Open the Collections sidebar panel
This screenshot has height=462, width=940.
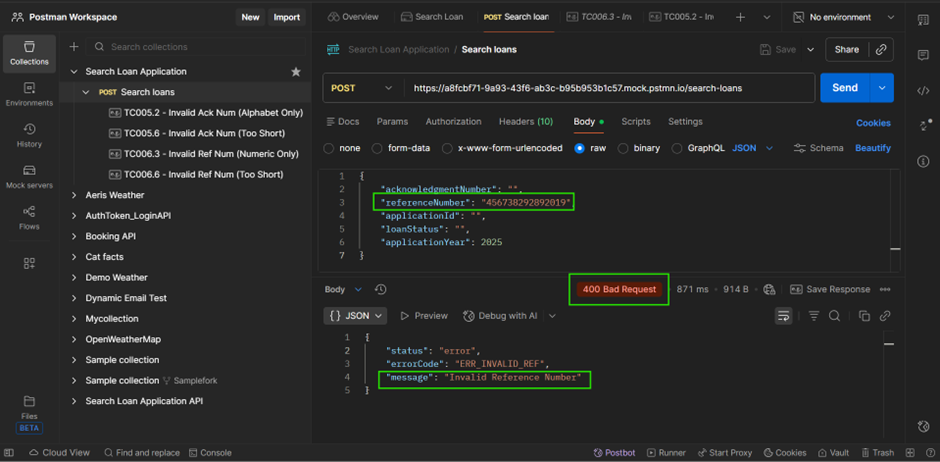coord(29,53)
